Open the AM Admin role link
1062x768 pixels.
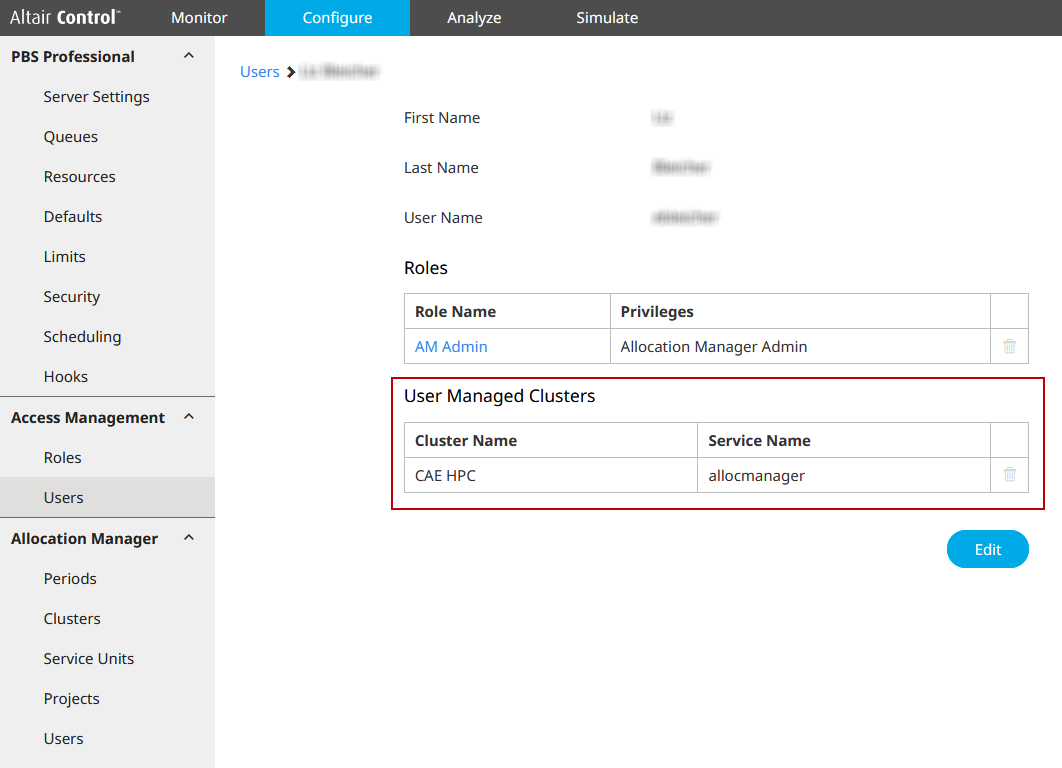tap(451, 347)
